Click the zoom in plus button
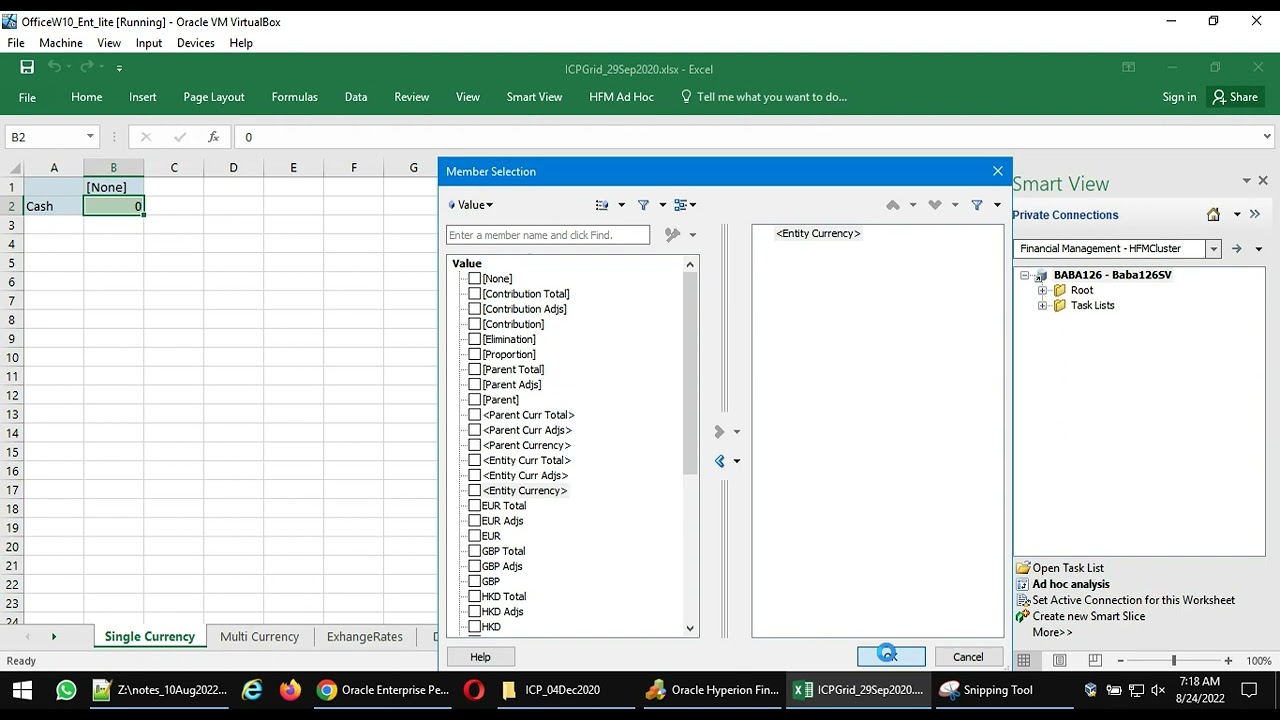 [1228, 661]
